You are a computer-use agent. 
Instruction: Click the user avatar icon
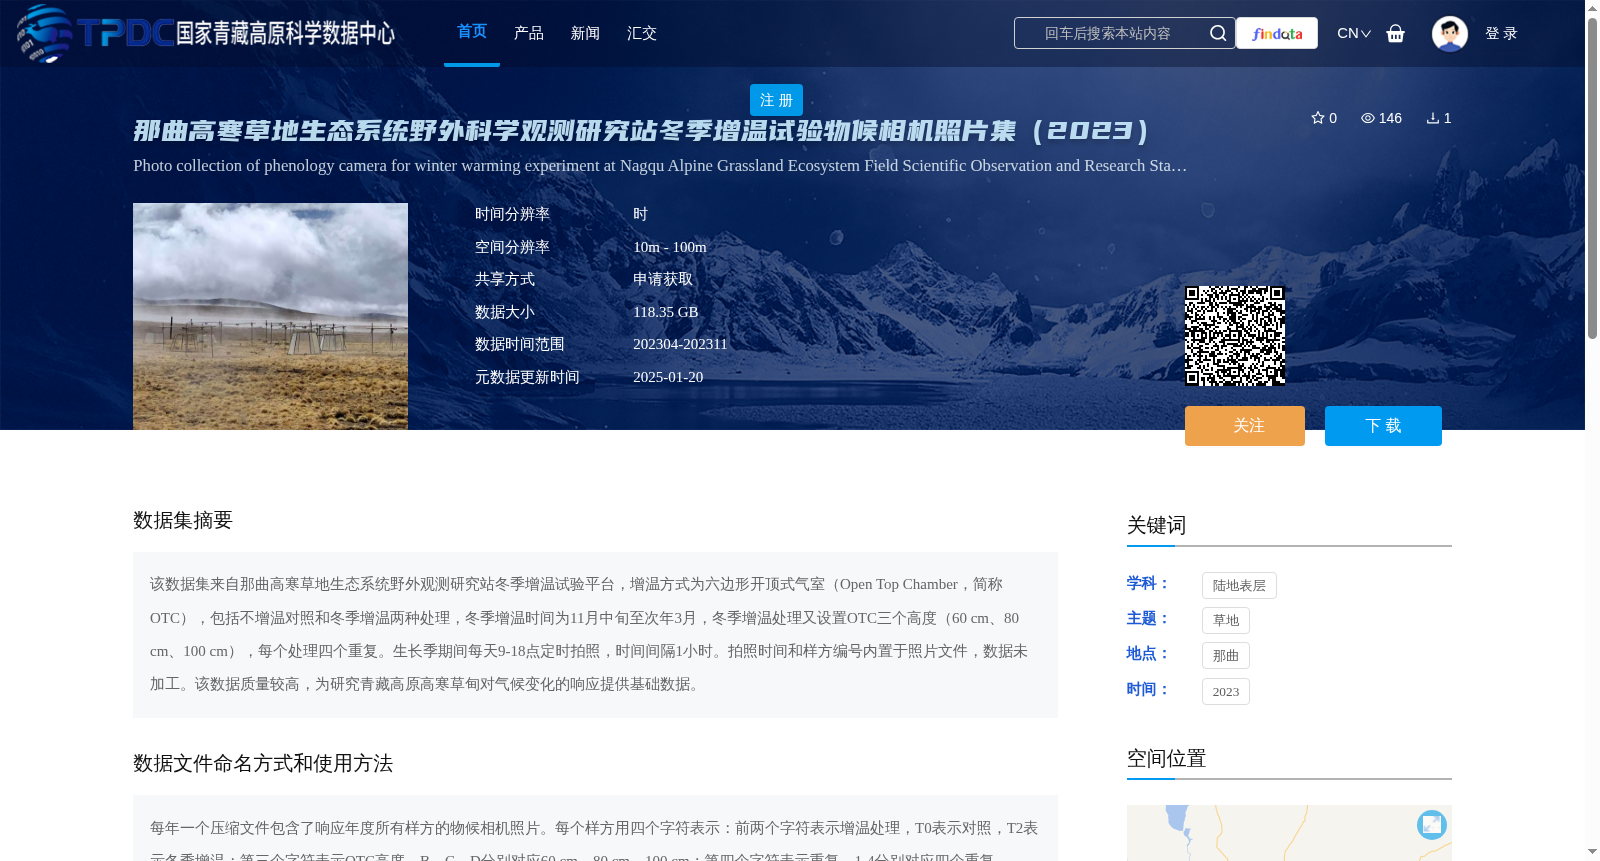pos(1450,33)
